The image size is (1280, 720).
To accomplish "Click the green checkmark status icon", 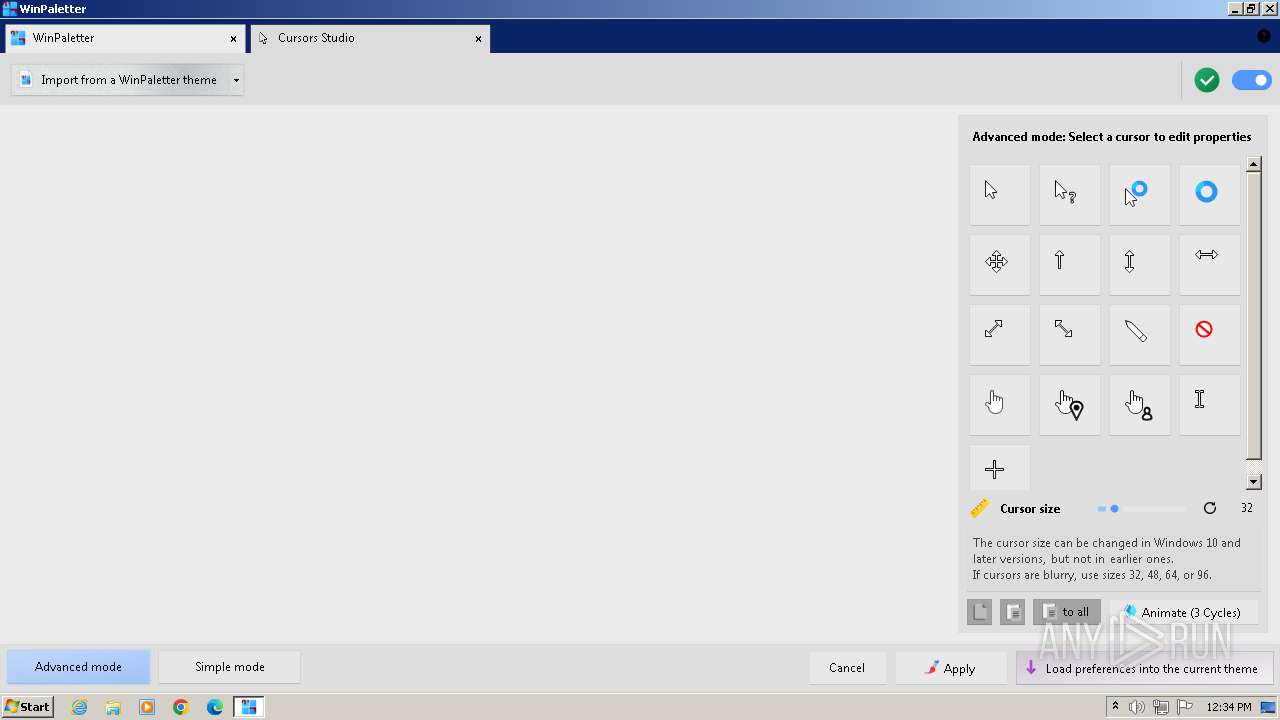I will [x=1207, y=80].
